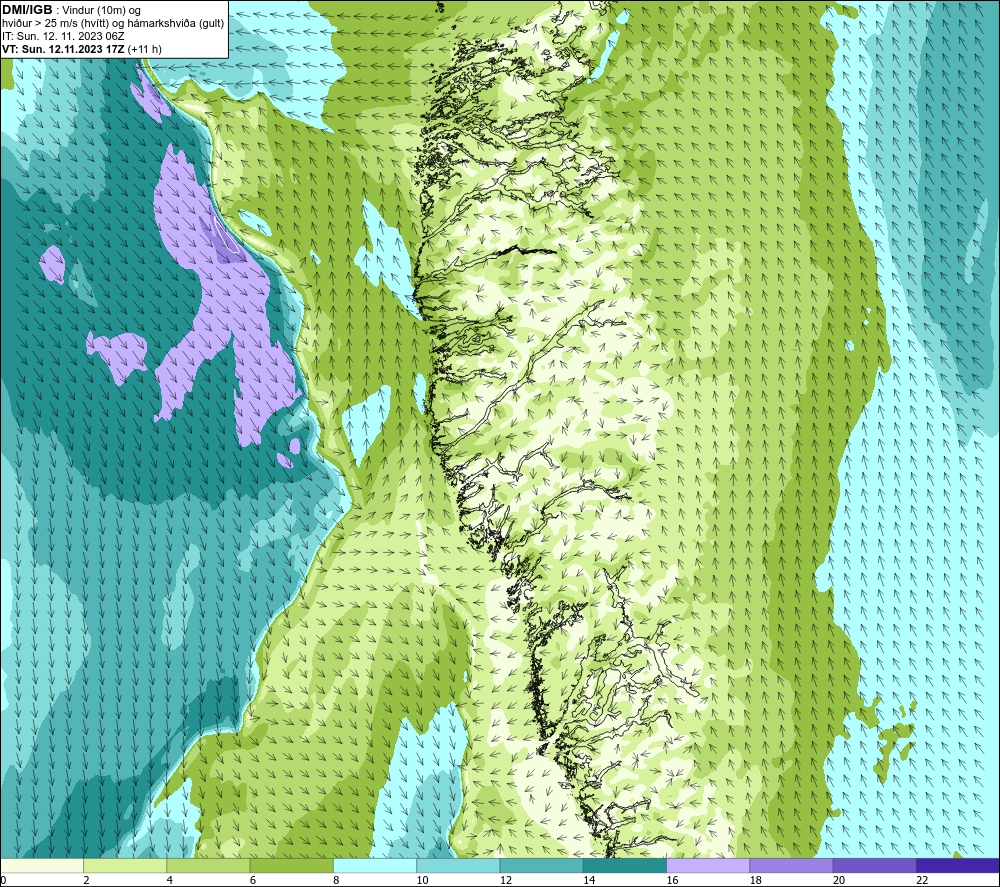Click the 'DMI/IGB' title text

pos(27,10)
